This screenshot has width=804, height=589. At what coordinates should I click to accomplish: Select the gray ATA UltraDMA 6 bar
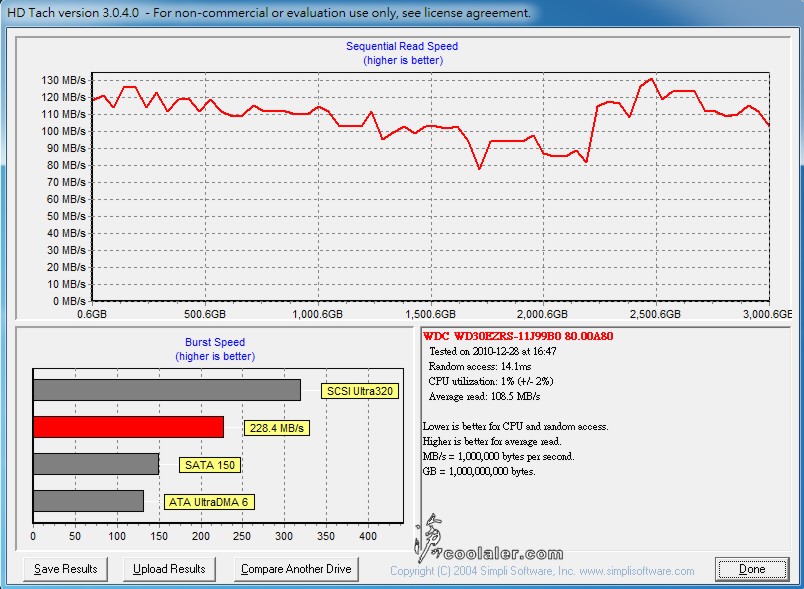point(88,501)
